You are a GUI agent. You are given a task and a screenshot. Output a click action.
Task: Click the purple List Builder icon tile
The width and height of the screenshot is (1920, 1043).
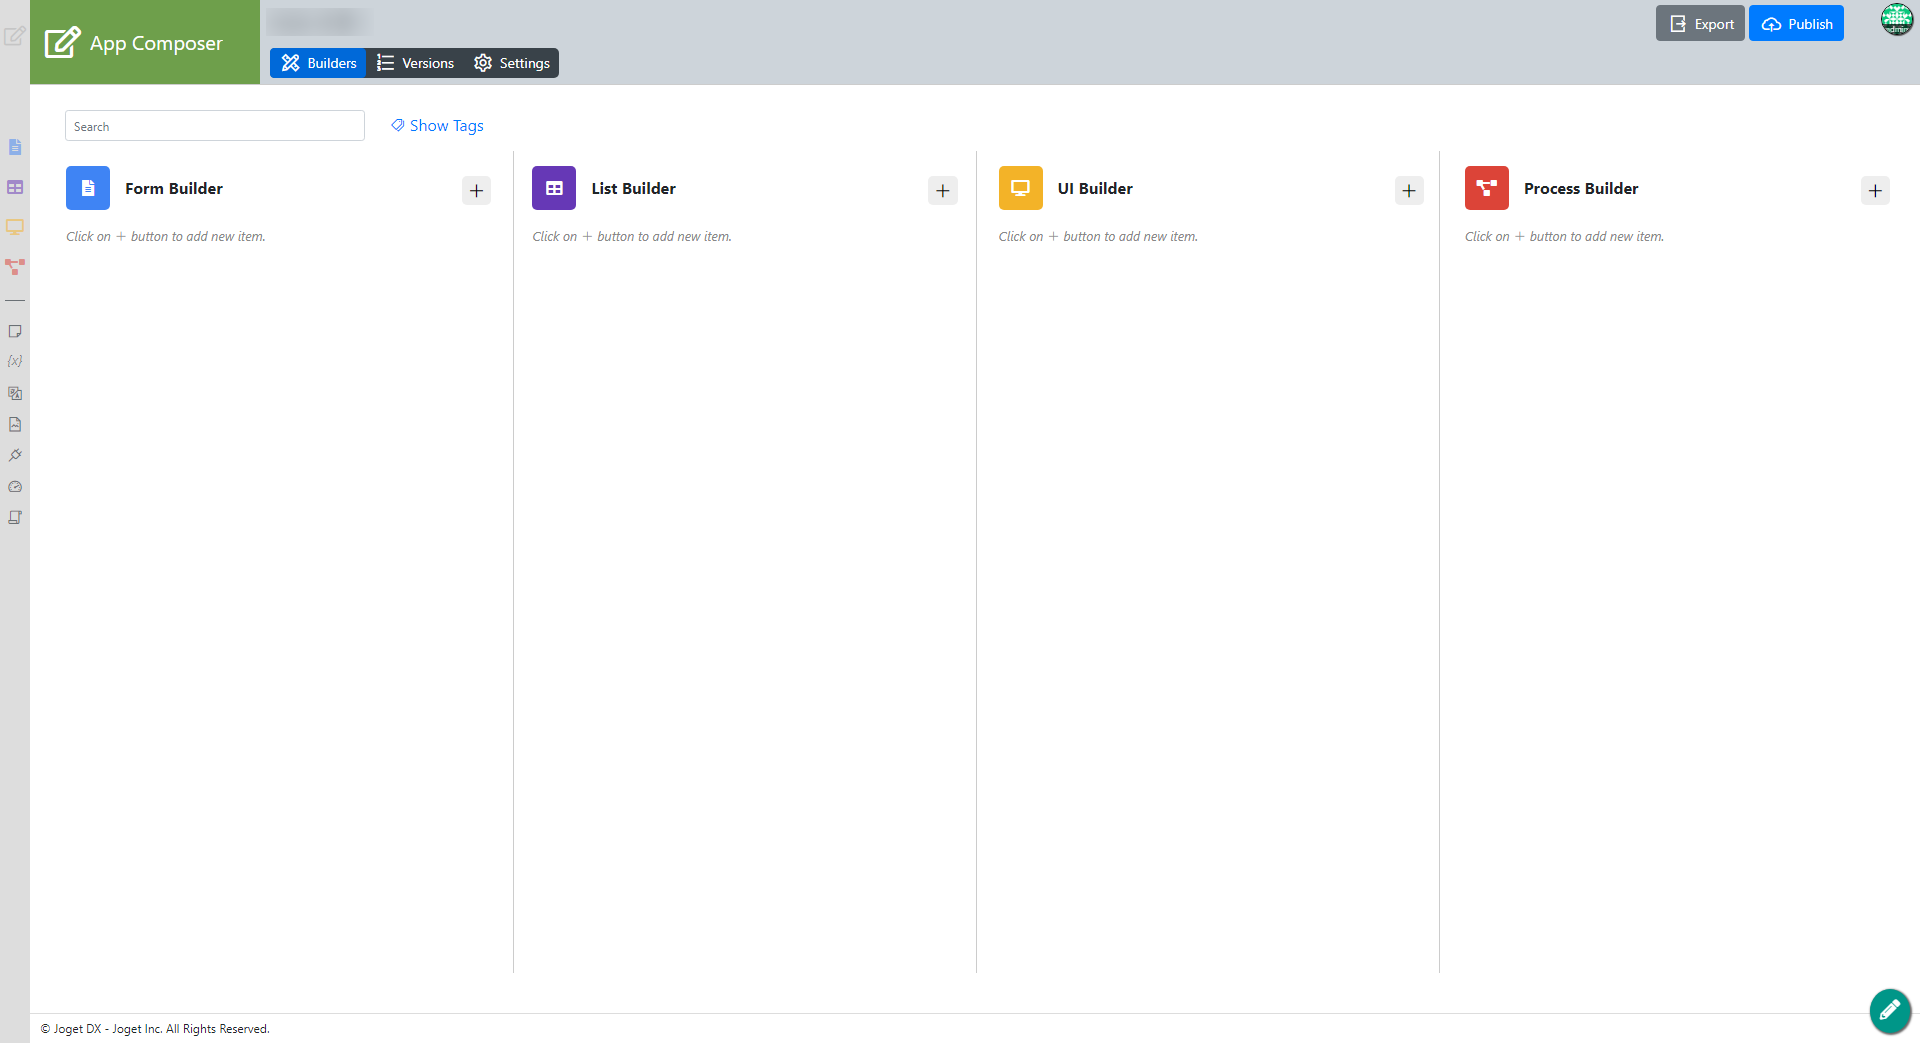pos(554,188)
